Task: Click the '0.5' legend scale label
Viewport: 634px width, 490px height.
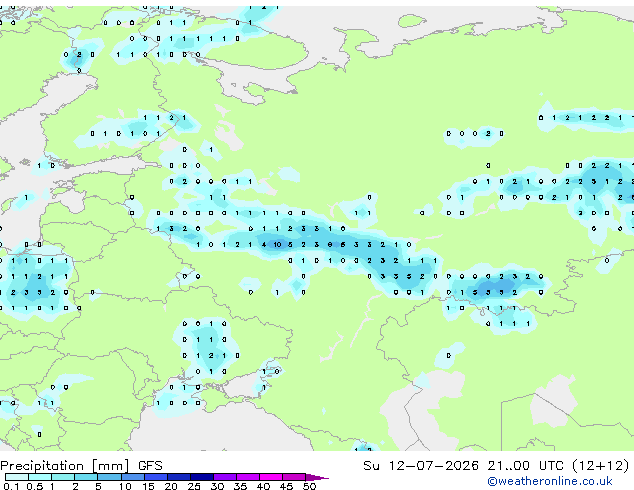Action: 35,486
